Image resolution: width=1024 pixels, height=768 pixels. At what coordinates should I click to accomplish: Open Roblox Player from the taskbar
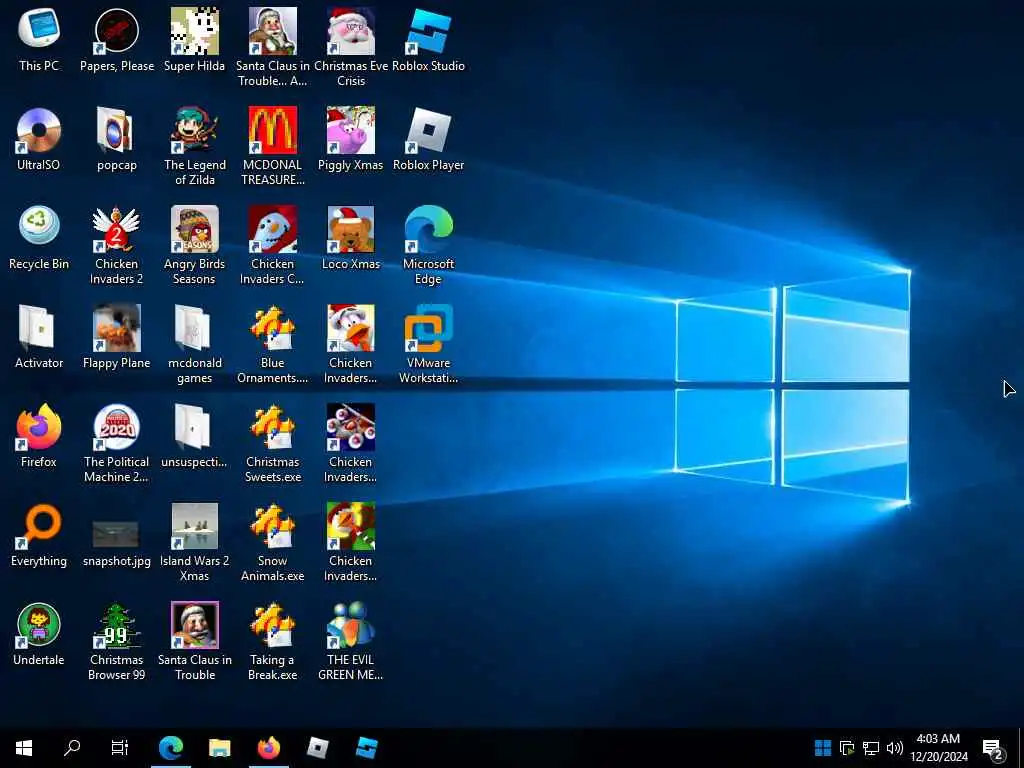317,748
